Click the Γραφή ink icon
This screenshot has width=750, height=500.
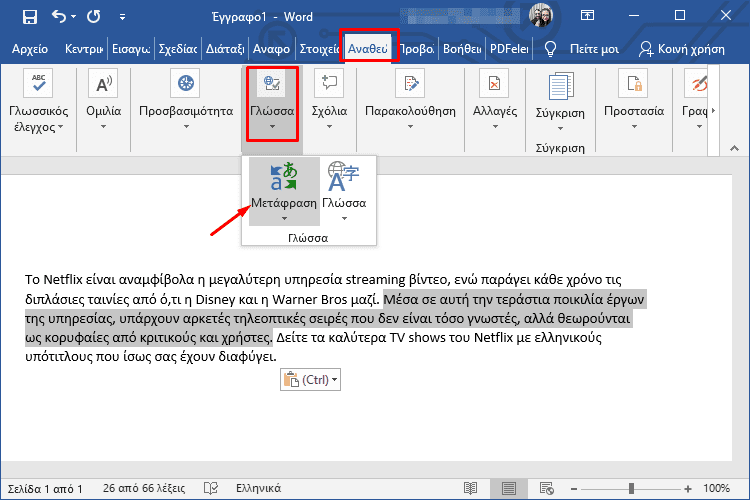click(x=696, y=83)
